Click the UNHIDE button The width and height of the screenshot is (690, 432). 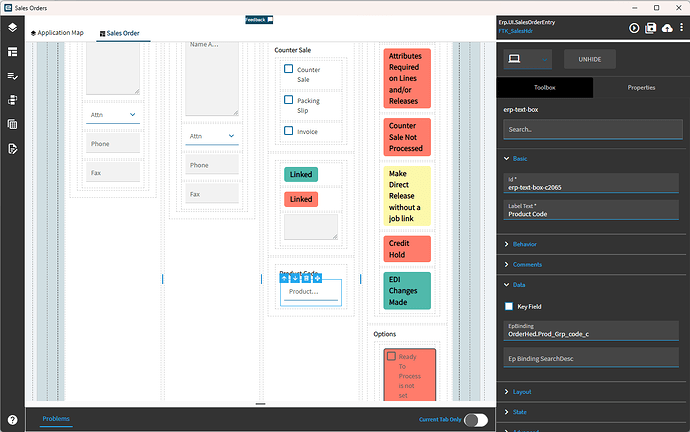590,59
